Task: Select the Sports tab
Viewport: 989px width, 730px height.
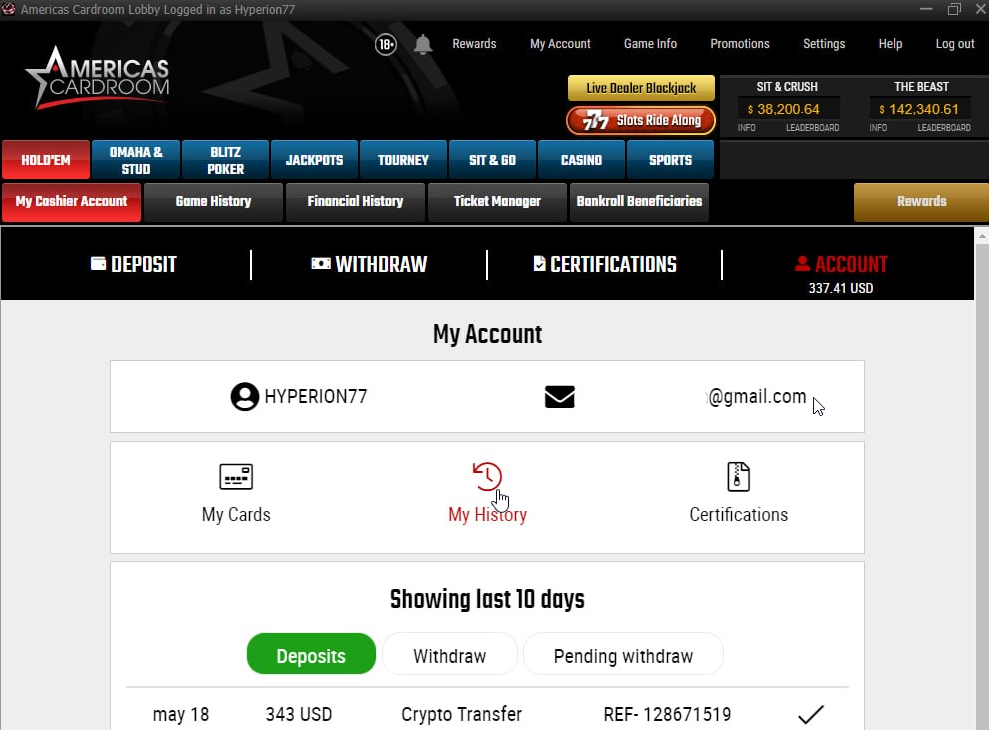Action: (x=670, y=160)
